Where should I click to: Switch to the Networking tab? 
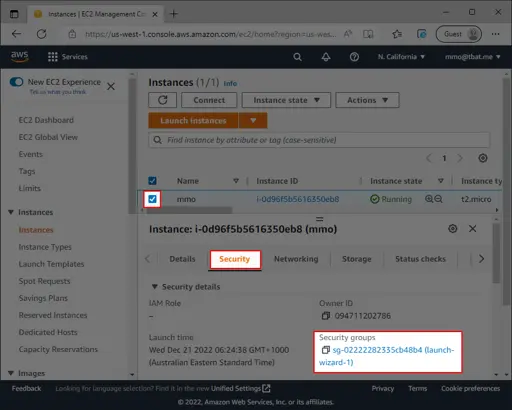point(296,259)
